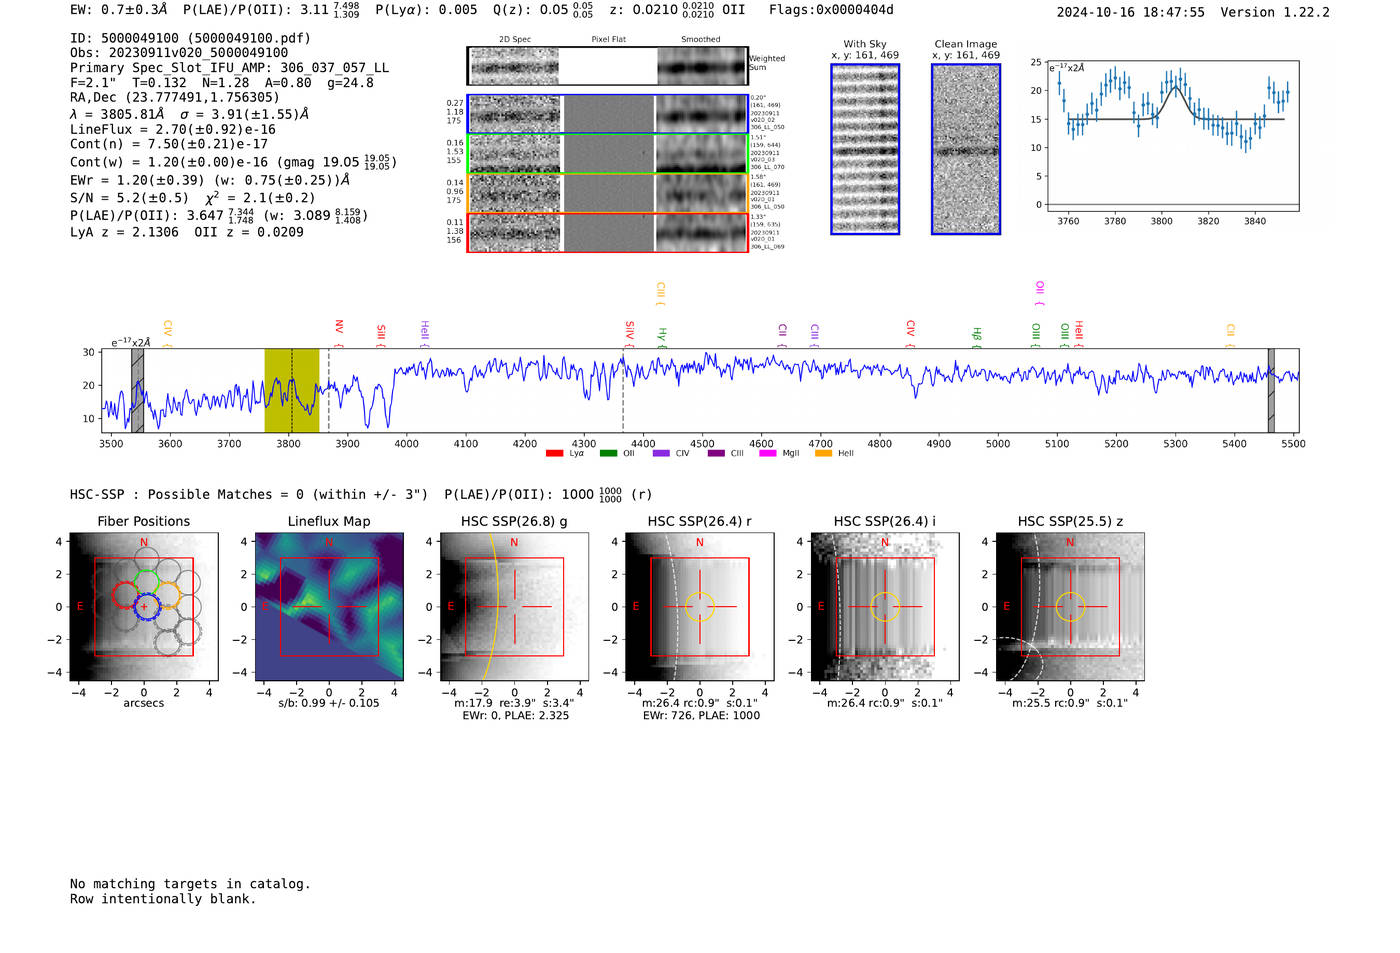
Task: Click the orange CIII] marker above Hγ
Action: click(x=660, y=294)
